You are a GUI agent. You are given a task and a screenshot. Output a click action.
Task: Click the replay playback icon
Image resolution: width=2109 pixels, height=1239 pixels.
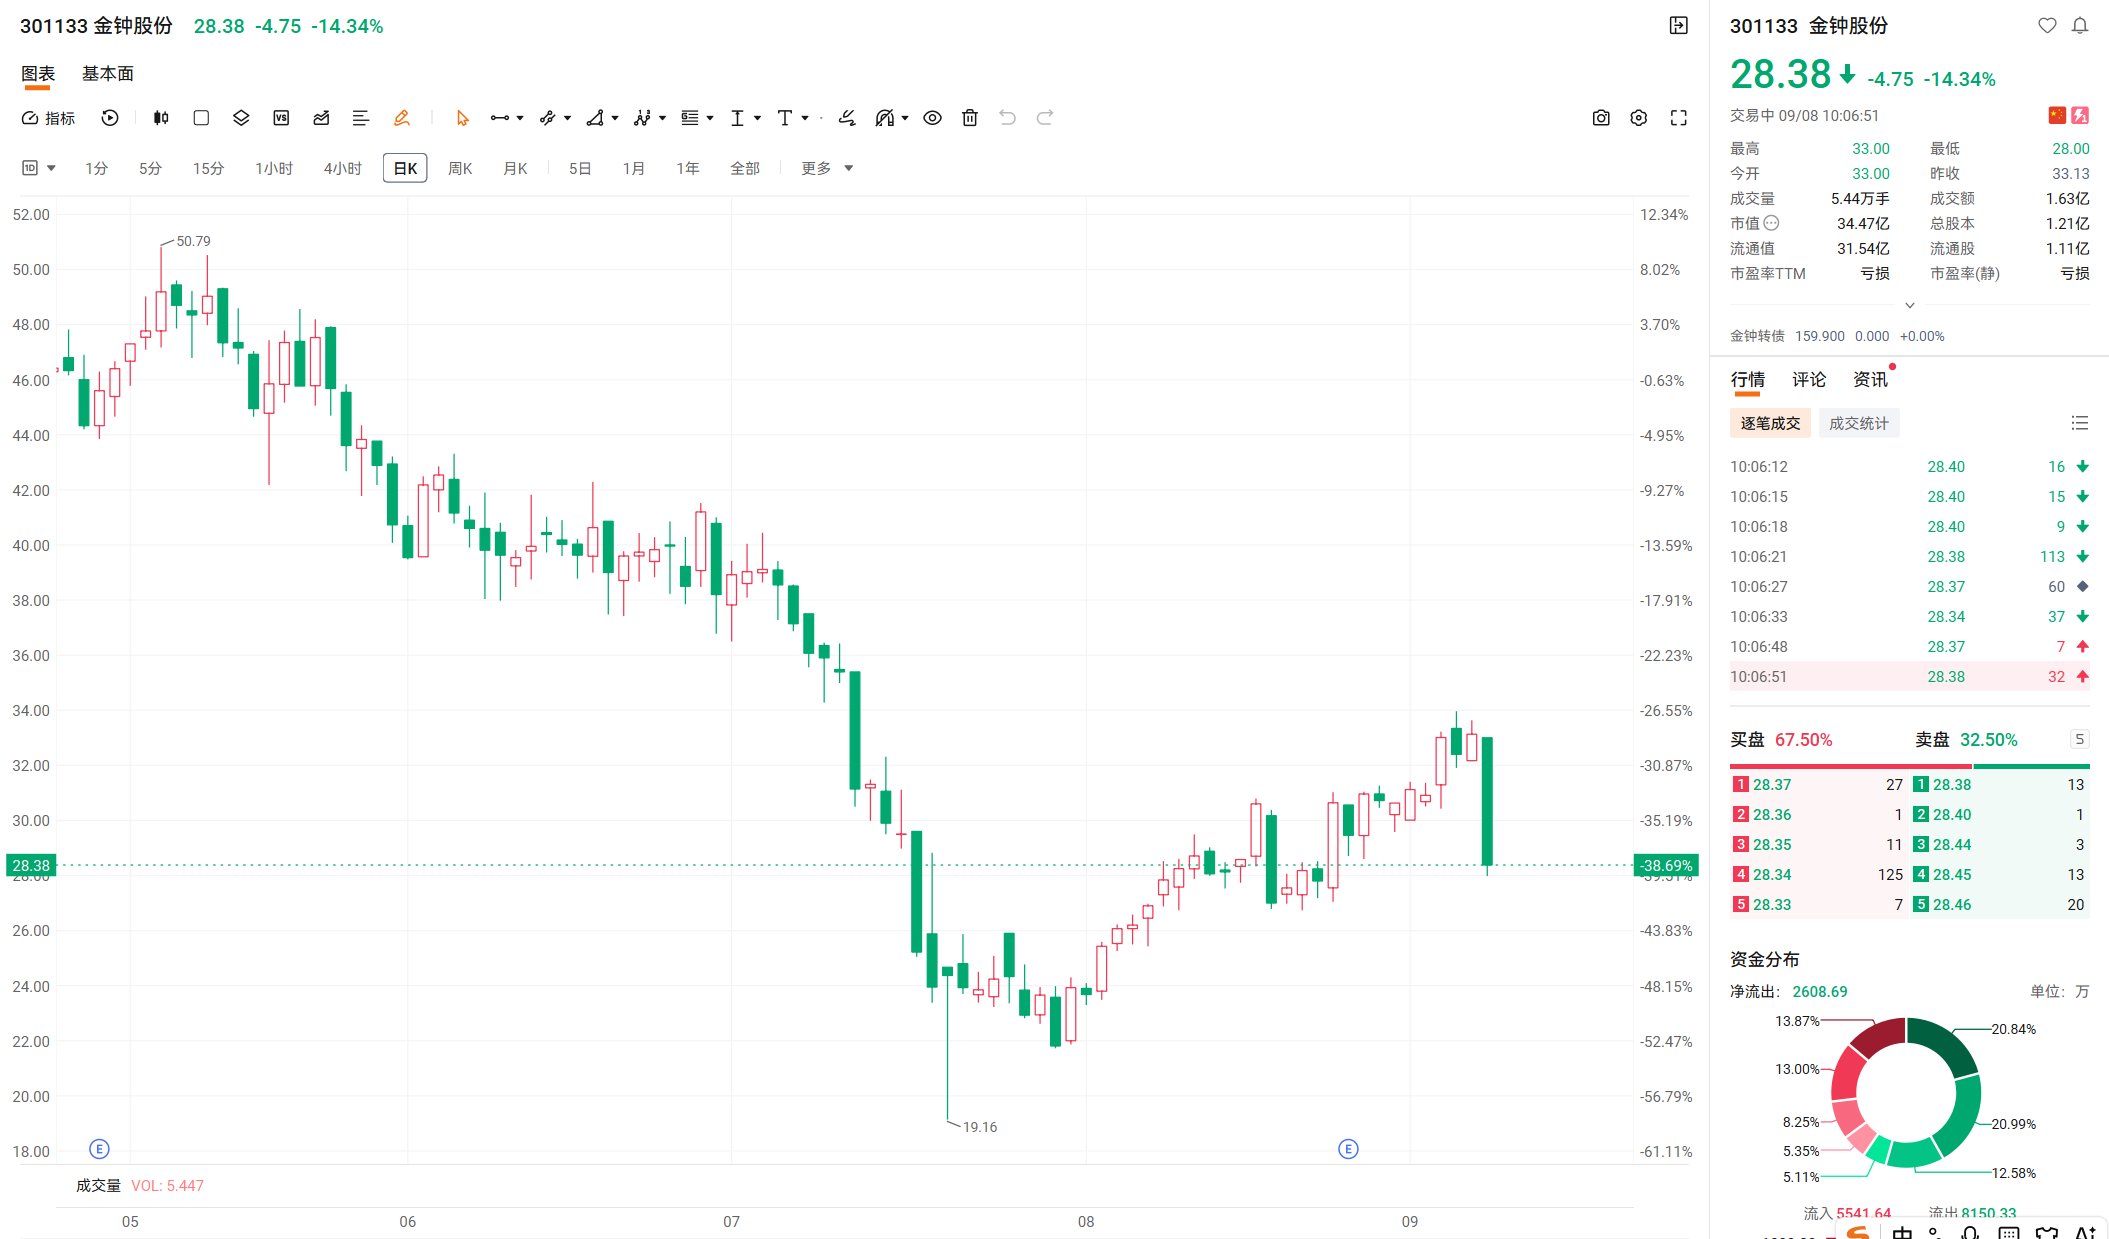coord(110,118)
